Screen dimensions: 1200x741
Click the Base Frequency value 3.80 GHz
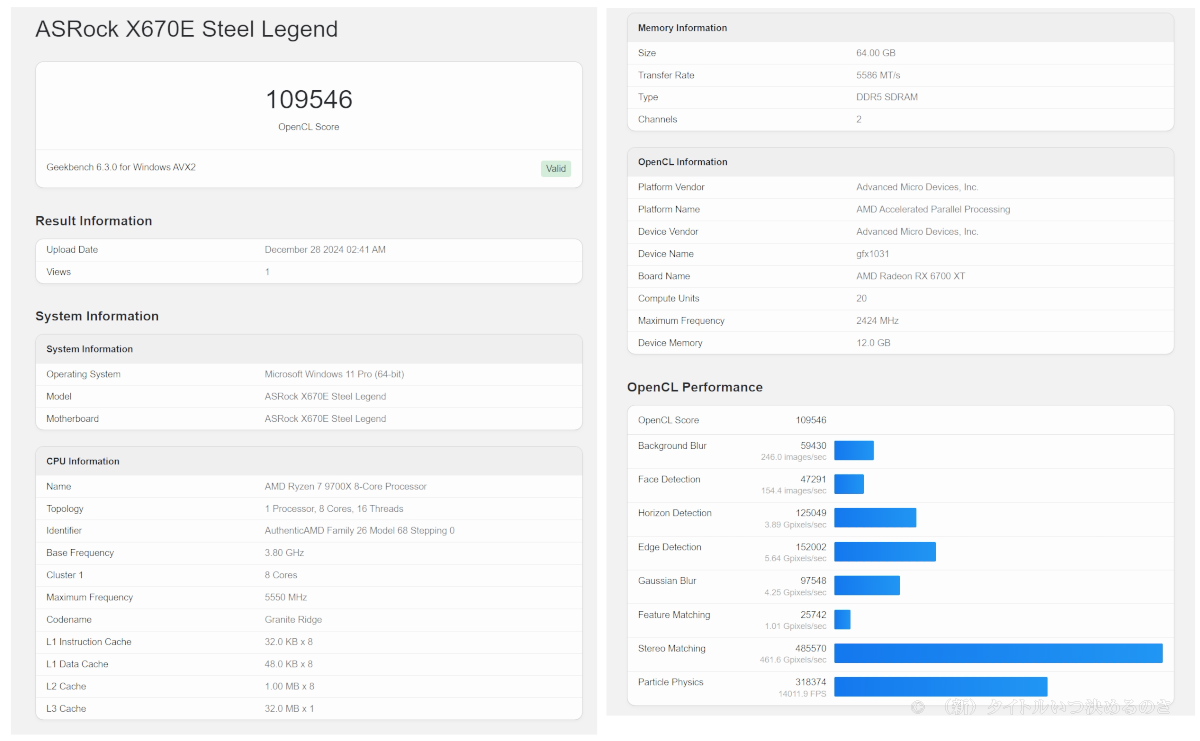click(x=285, y=553)
